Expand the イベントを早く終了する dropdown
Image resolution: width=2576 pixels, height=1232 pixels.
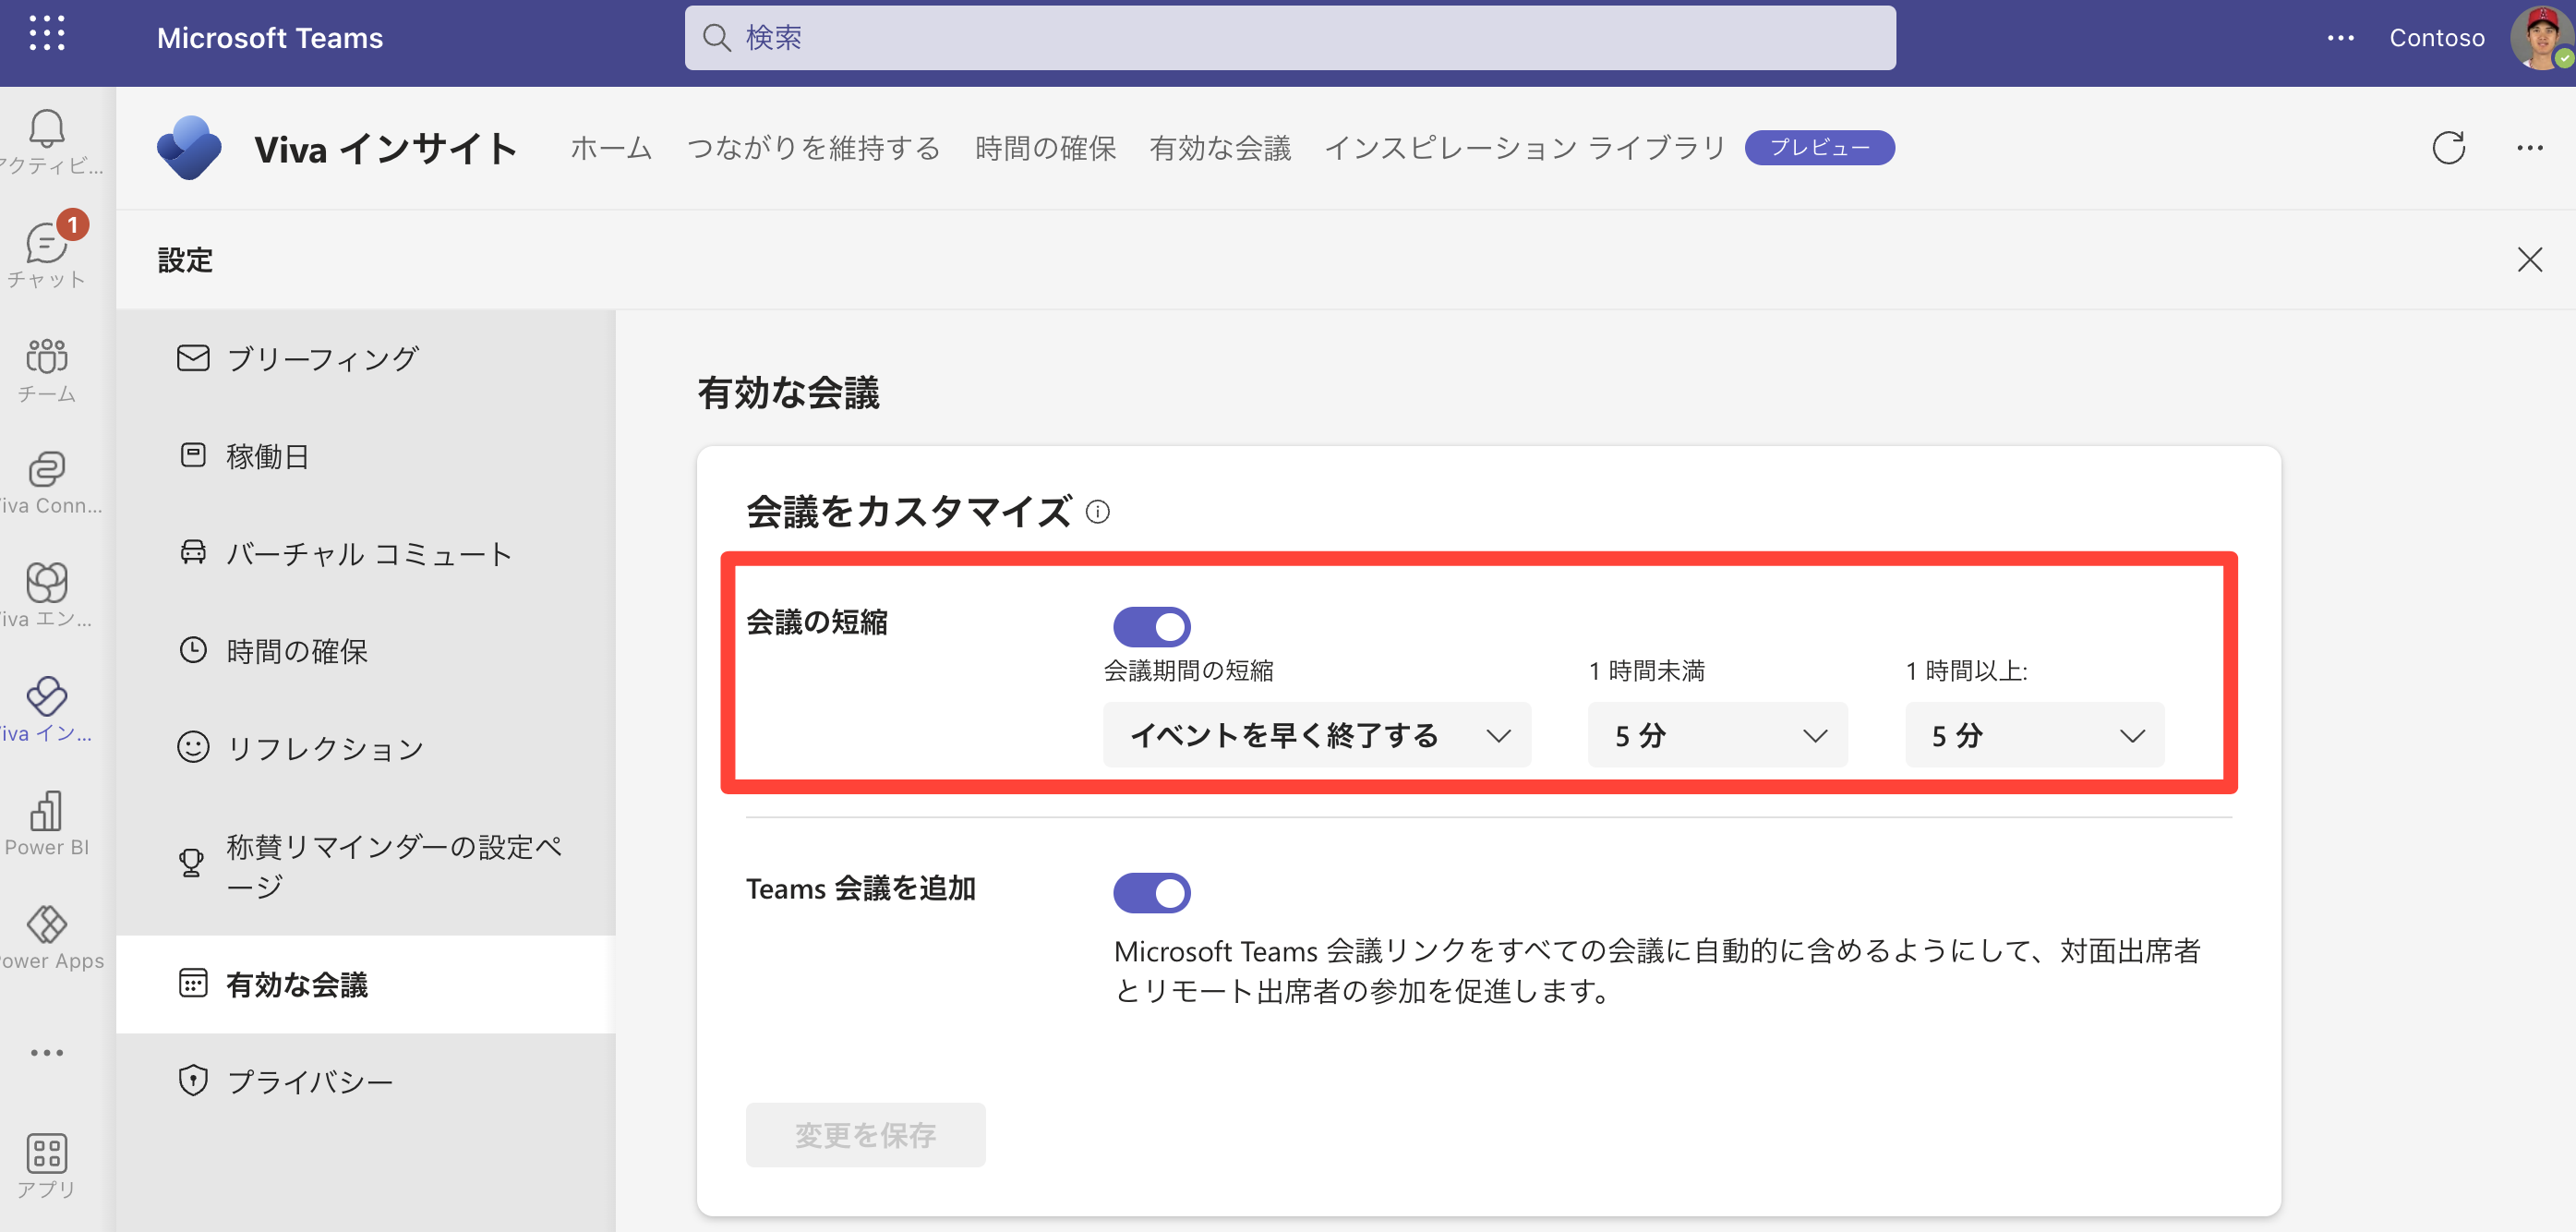(x=1317, y=736)
